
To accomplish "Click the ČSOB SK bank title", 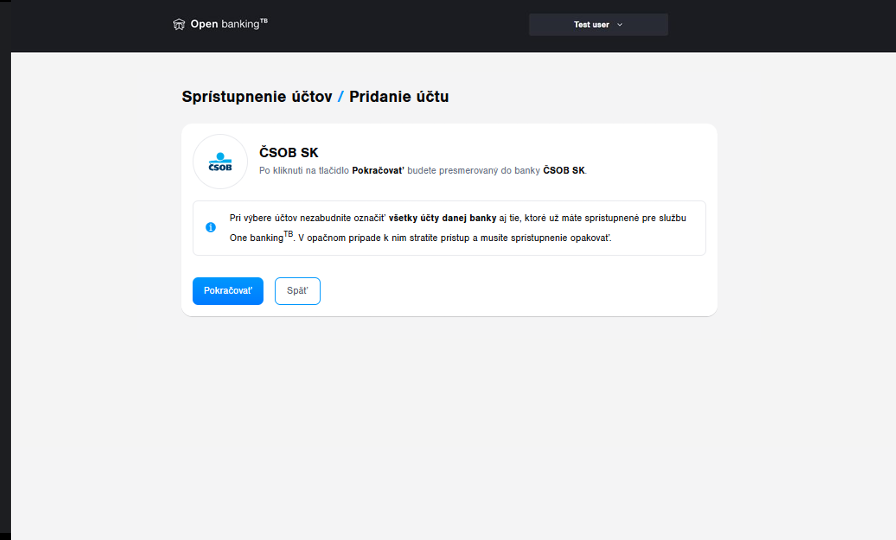I will coord(289,153).
